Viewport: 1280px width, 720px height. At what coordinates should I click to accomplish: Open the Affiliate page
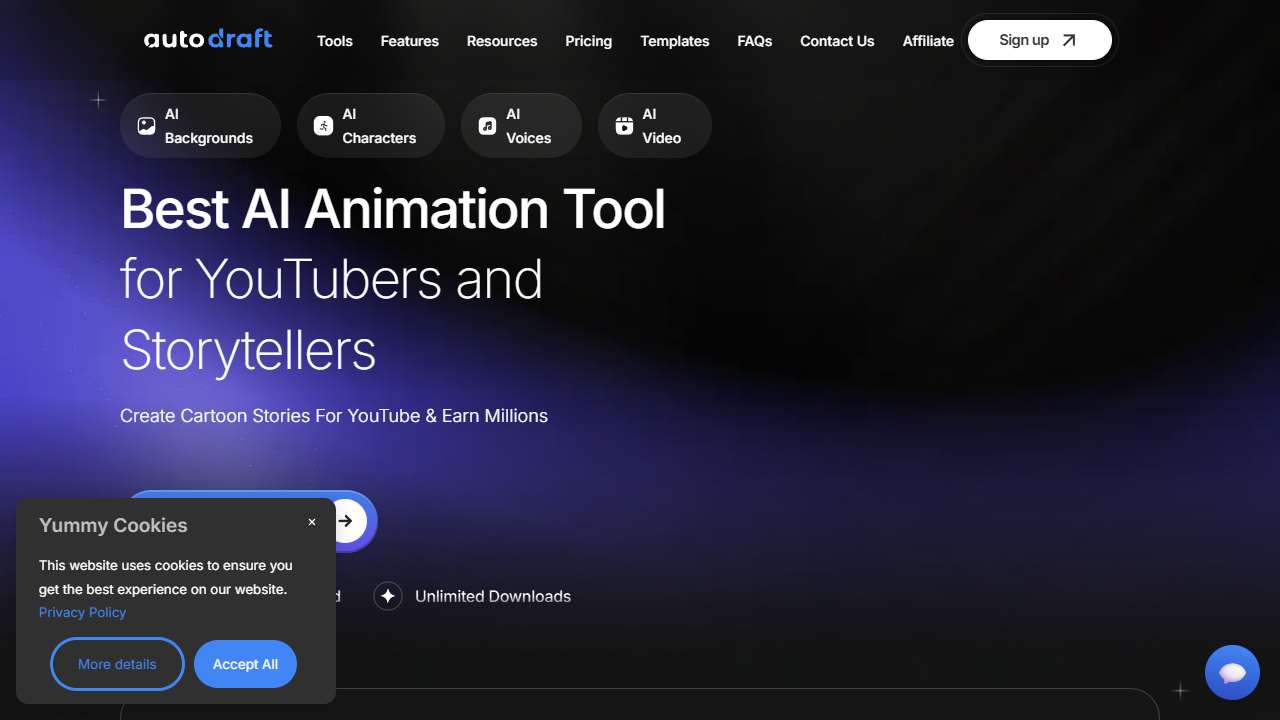coord(928,41)
